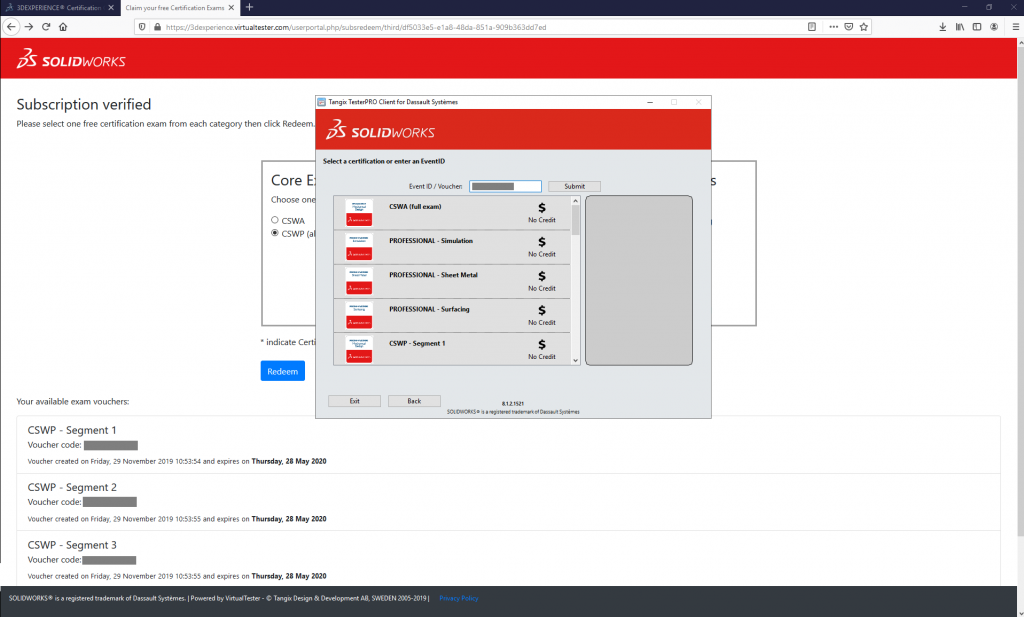This screenshot has width=1024, height=617.
Task: Open the Firefox application menu
Action: [x=1015, y=26]
